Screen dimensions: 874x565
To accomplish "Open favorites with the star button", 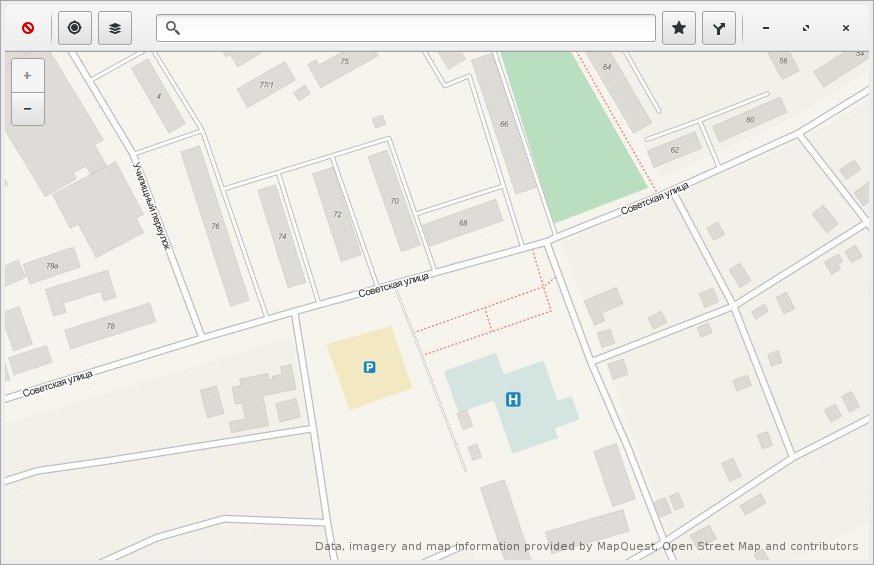I will 679,28.
